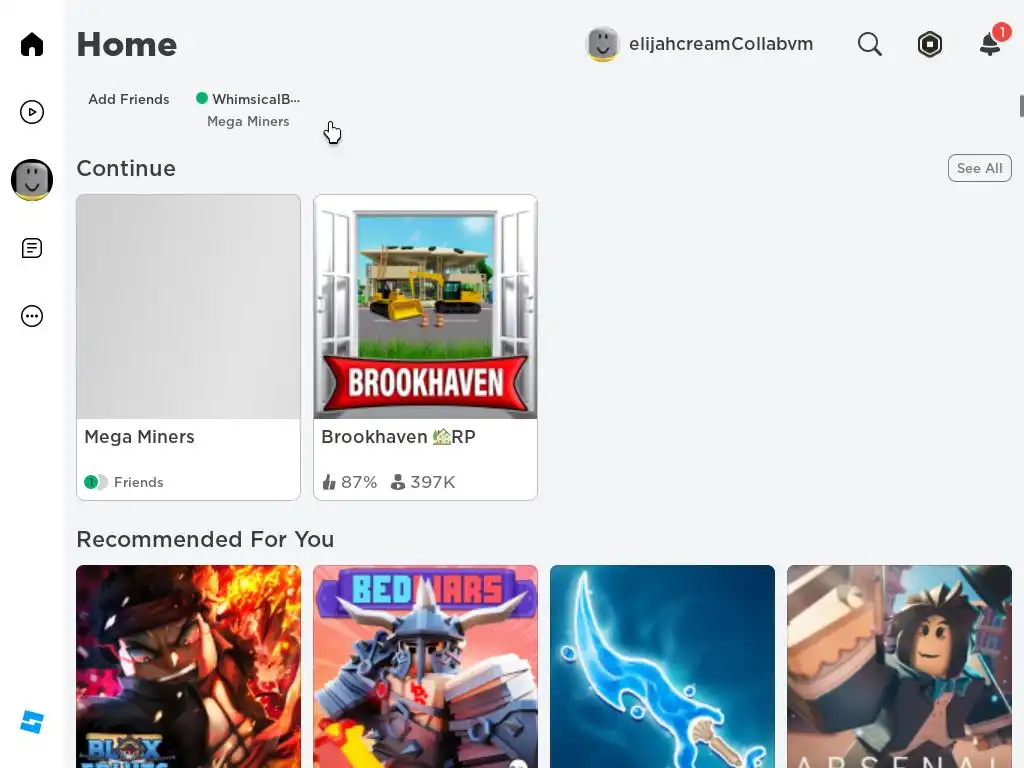Viewport: 1024px width, 768px height.
Task: Open the Arsenal recommended thumbnail
Action: coord(899,666)
